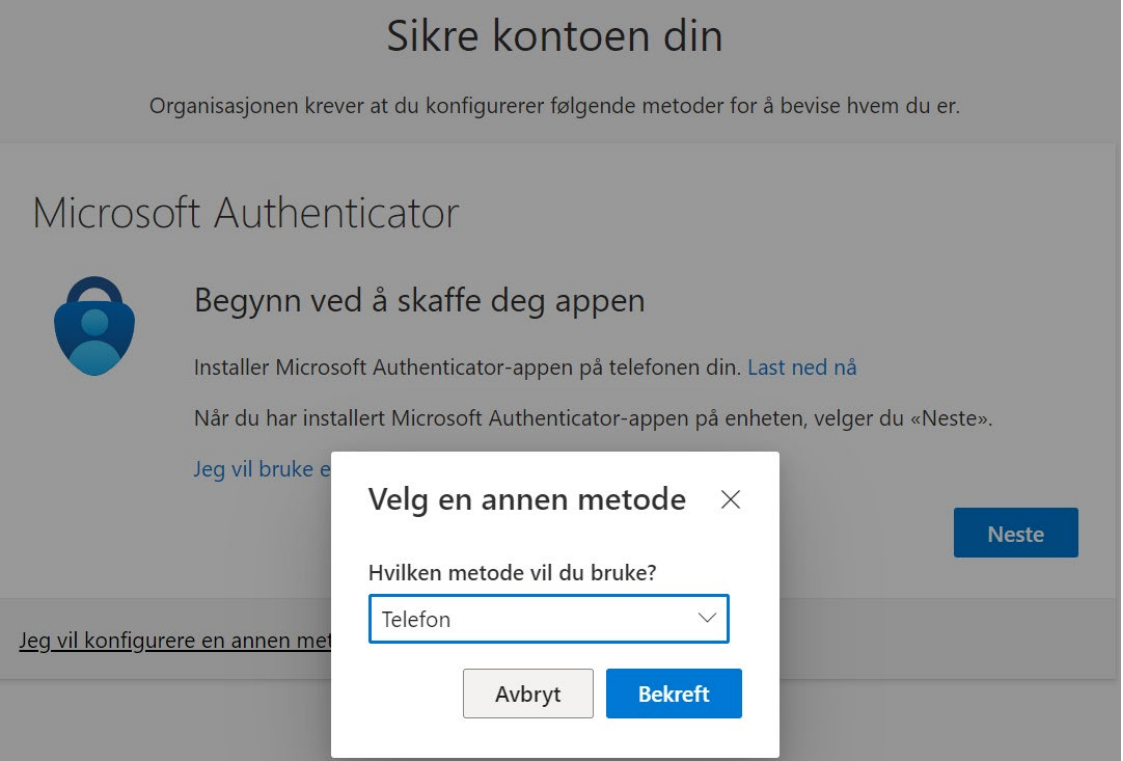Close the 'Velg en annen metode' dialog
The image size is (1123, 761).
[730, 499]
